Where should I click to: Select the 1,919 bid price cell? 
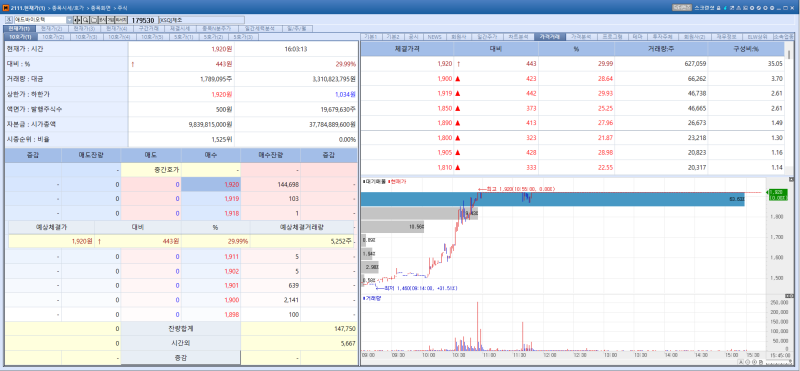(x=211, y=199)
